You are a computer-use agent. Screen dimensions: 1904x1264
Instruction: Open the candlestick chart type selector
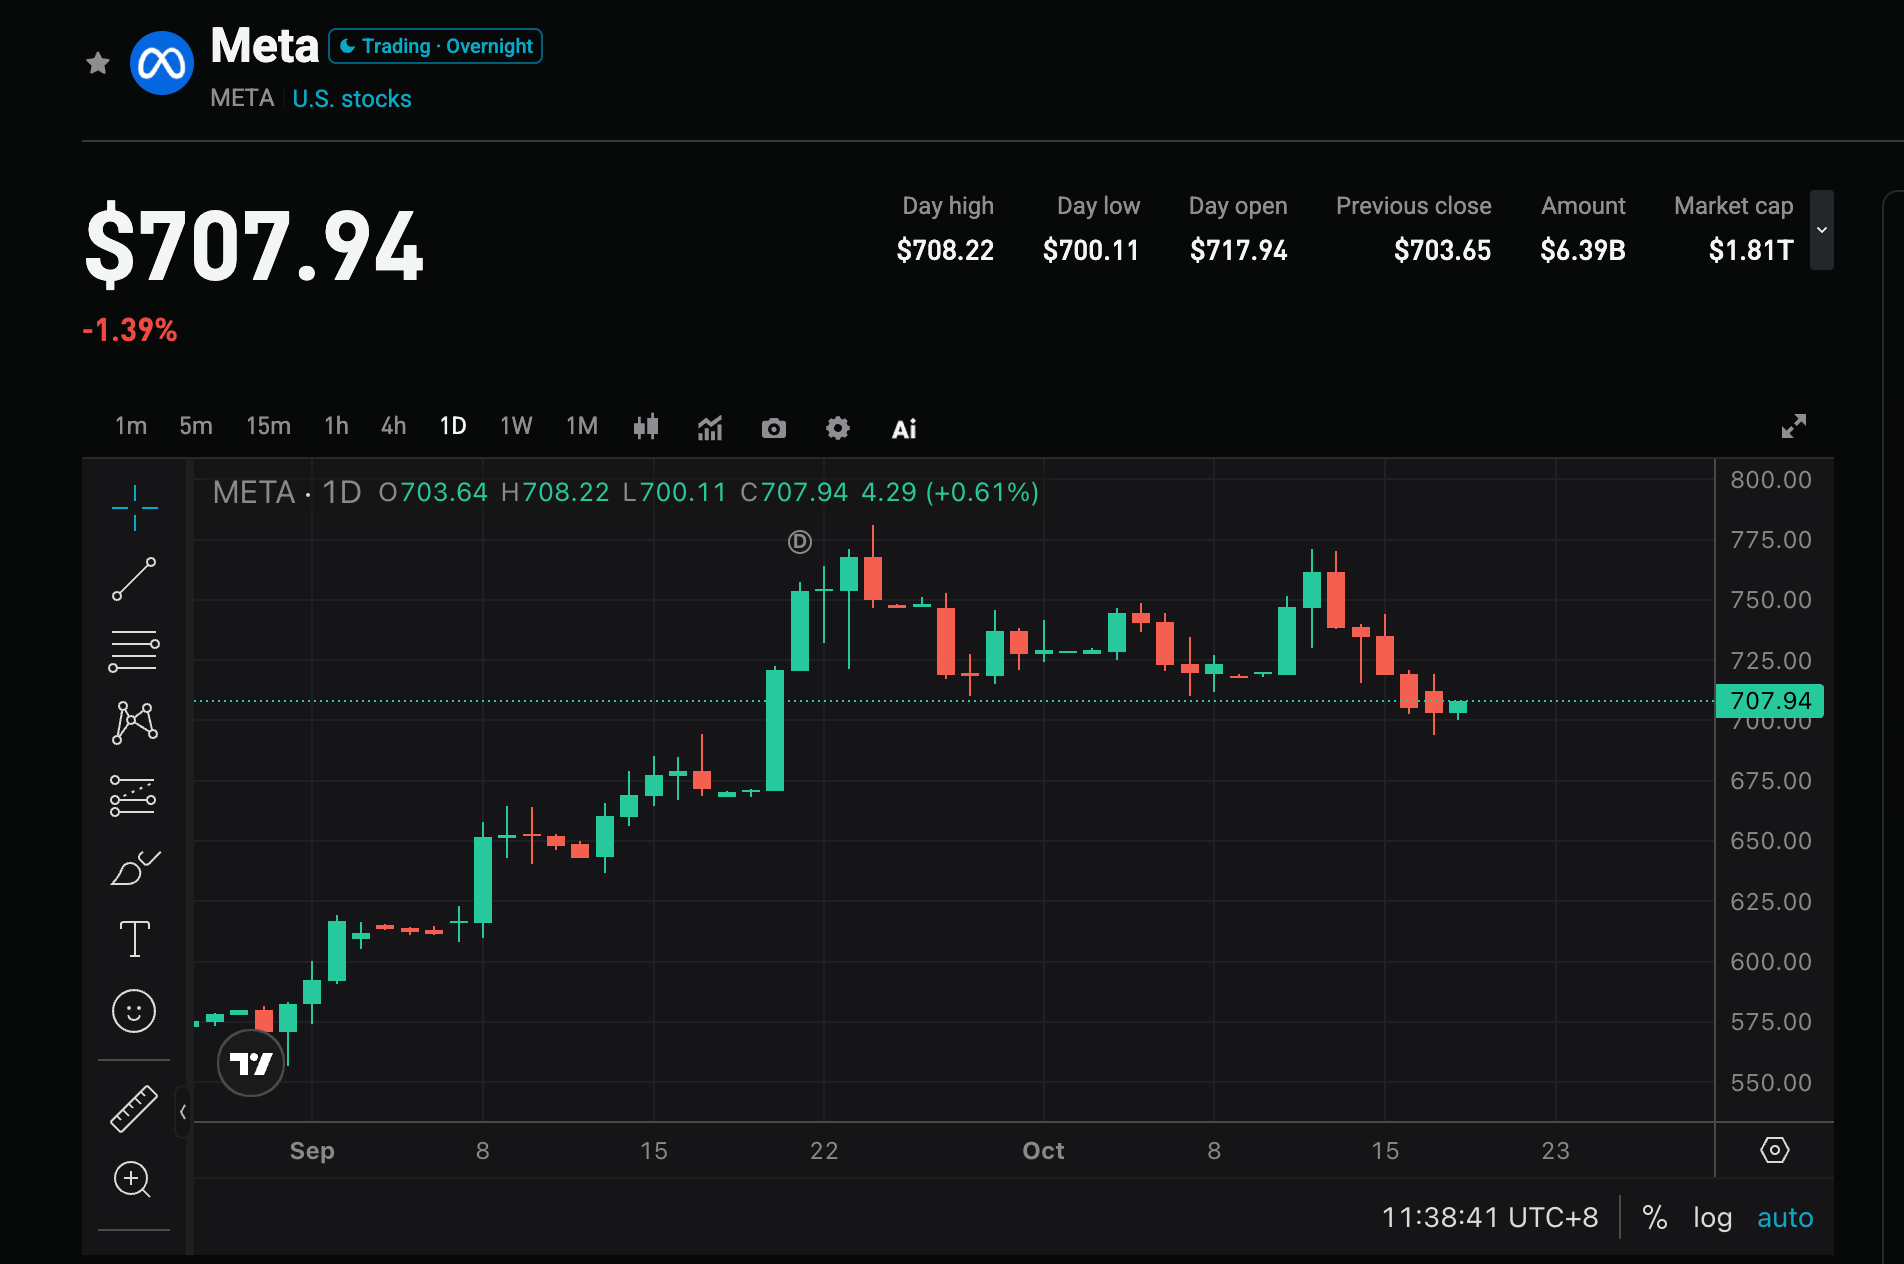click(646, 428)
